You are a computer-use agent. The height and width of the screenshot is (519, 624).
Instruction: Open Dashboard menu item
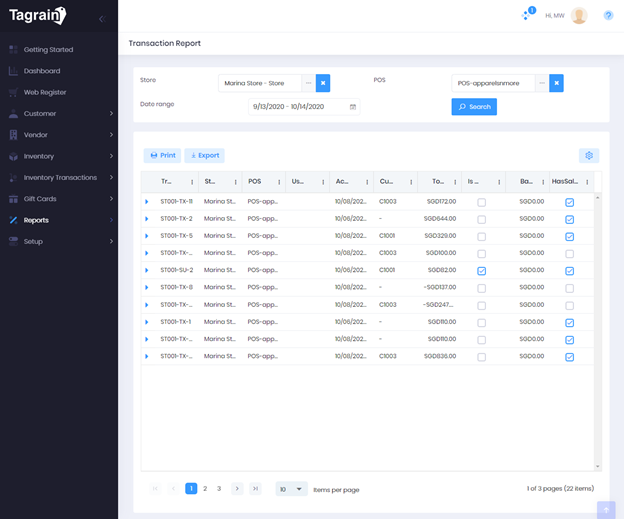coord(42,71)
